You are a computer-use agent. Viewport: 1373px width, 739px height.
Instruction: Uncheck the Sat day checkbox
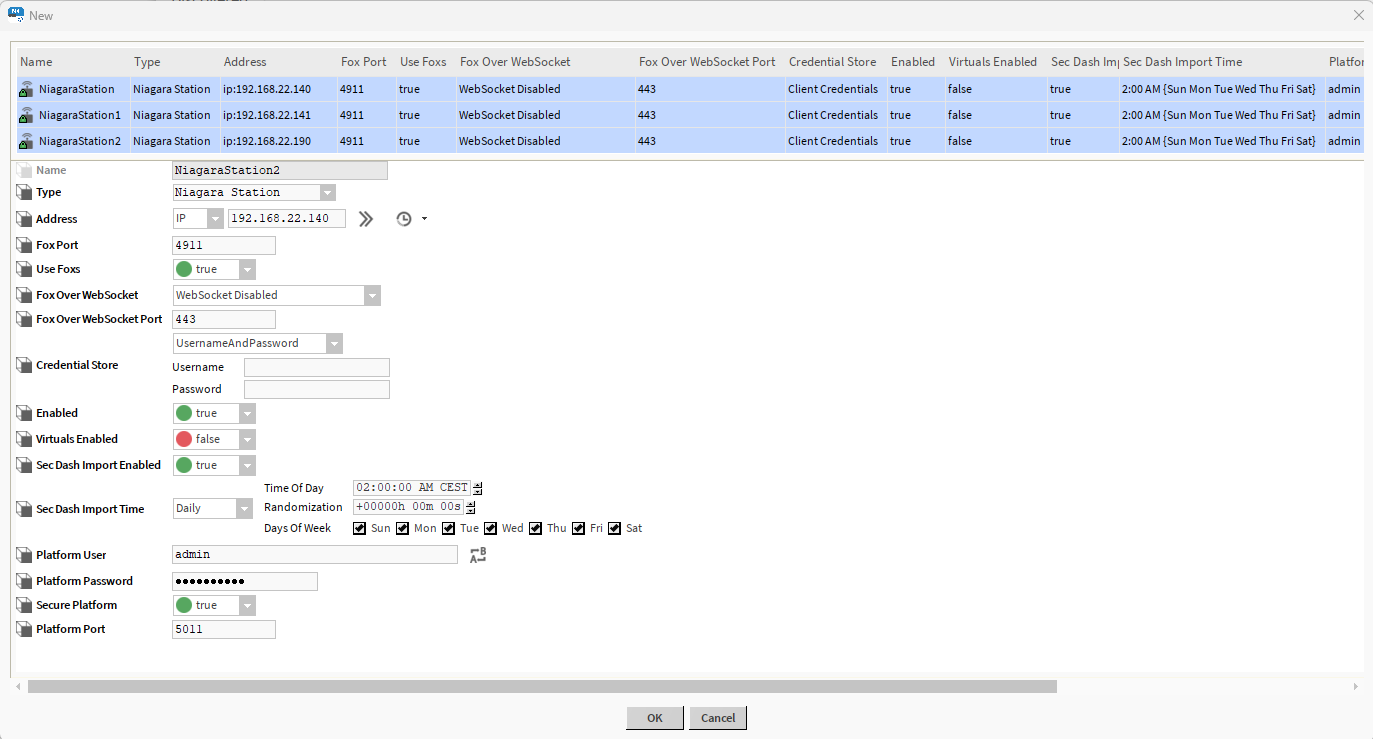pos(615,528)
